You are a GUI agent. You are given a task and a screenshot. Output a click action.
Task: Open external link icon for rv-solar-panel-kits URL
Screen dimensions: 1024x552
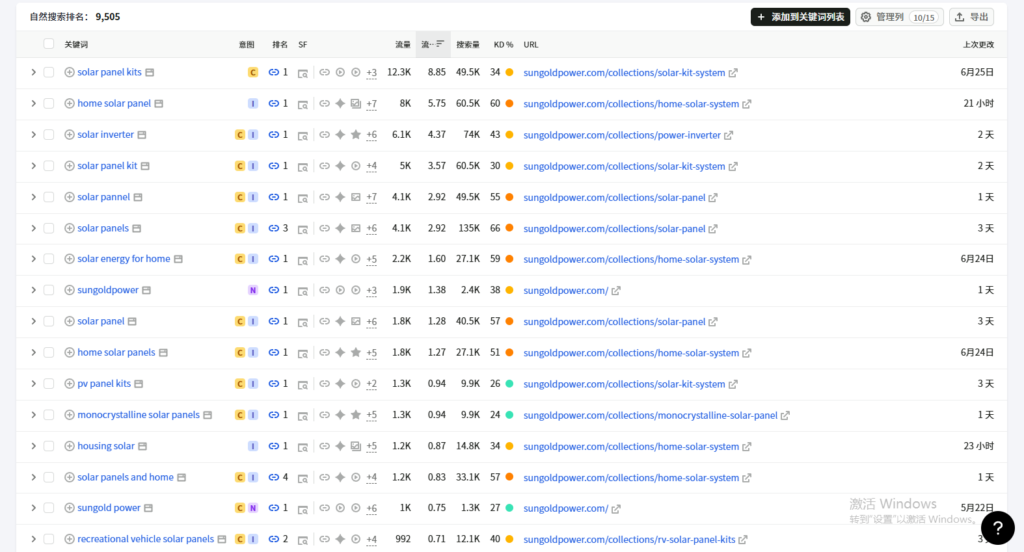[x=743, y=540]
